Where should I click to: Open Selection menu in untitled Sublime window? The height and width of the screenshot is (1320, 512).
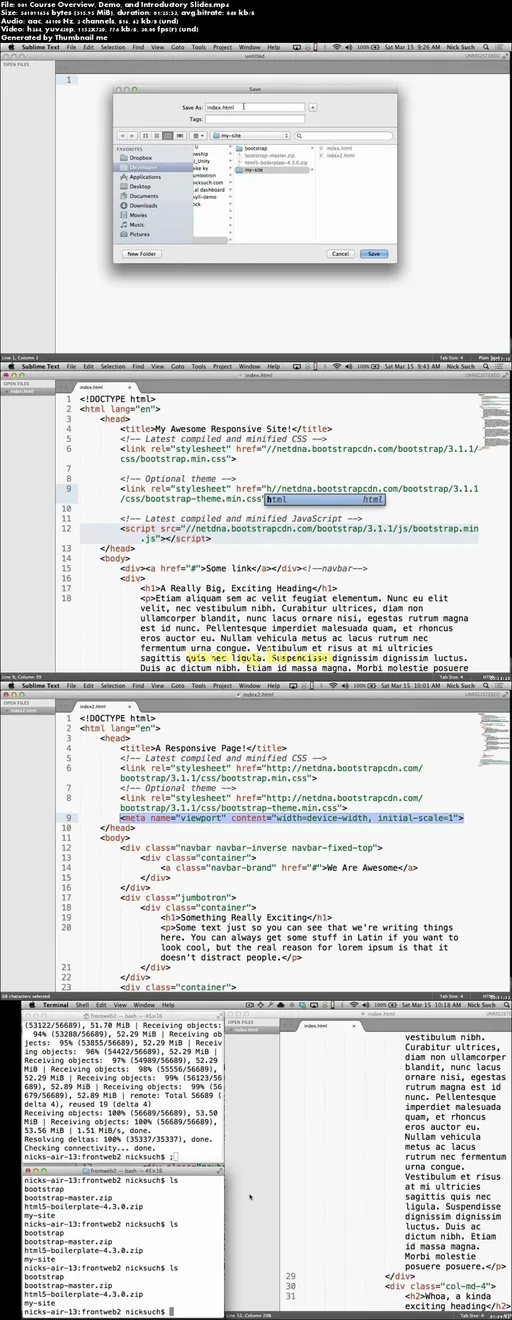(x=113, y=46)
